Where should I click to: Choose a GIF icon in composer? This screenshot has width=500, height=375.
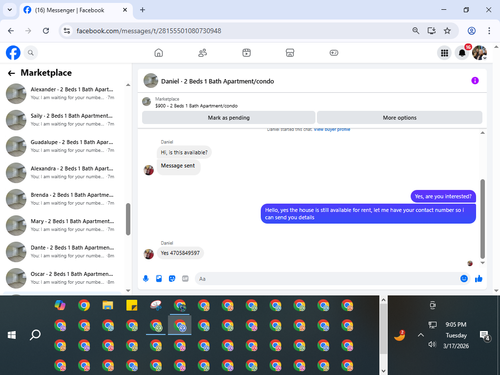pyautogui.click(x=185, y=279)
